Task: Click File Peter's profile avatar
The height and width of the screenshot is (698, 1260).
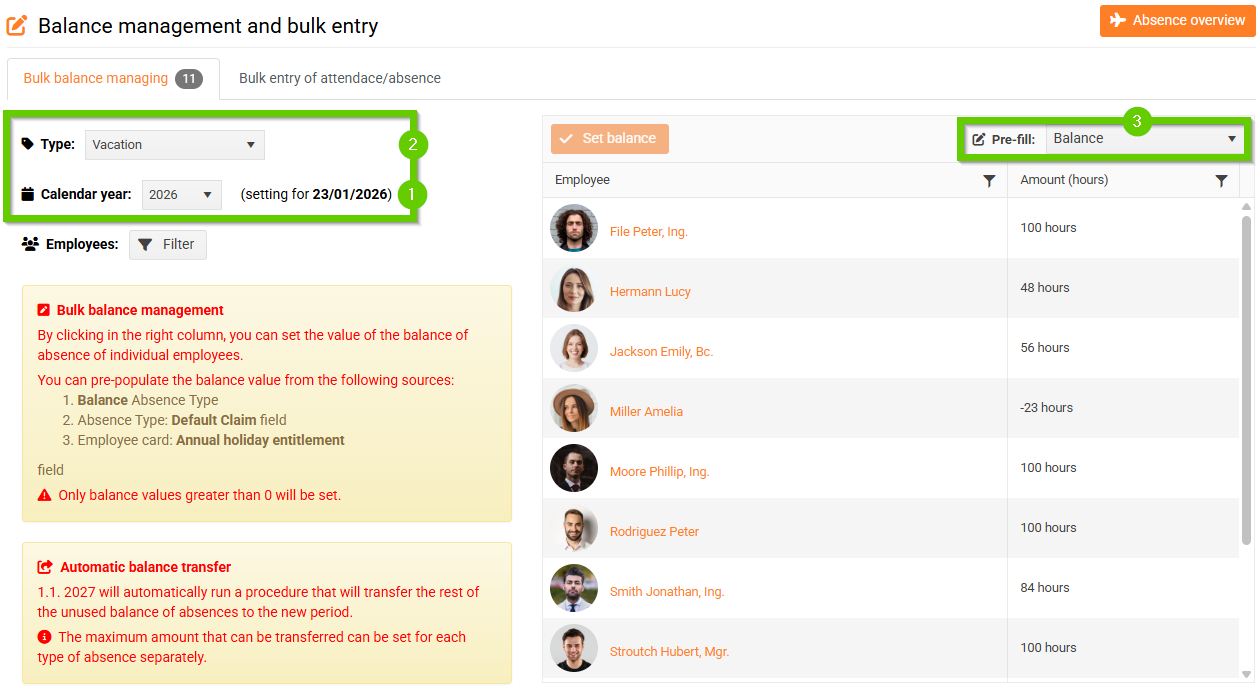Action: tap(574, 229)
